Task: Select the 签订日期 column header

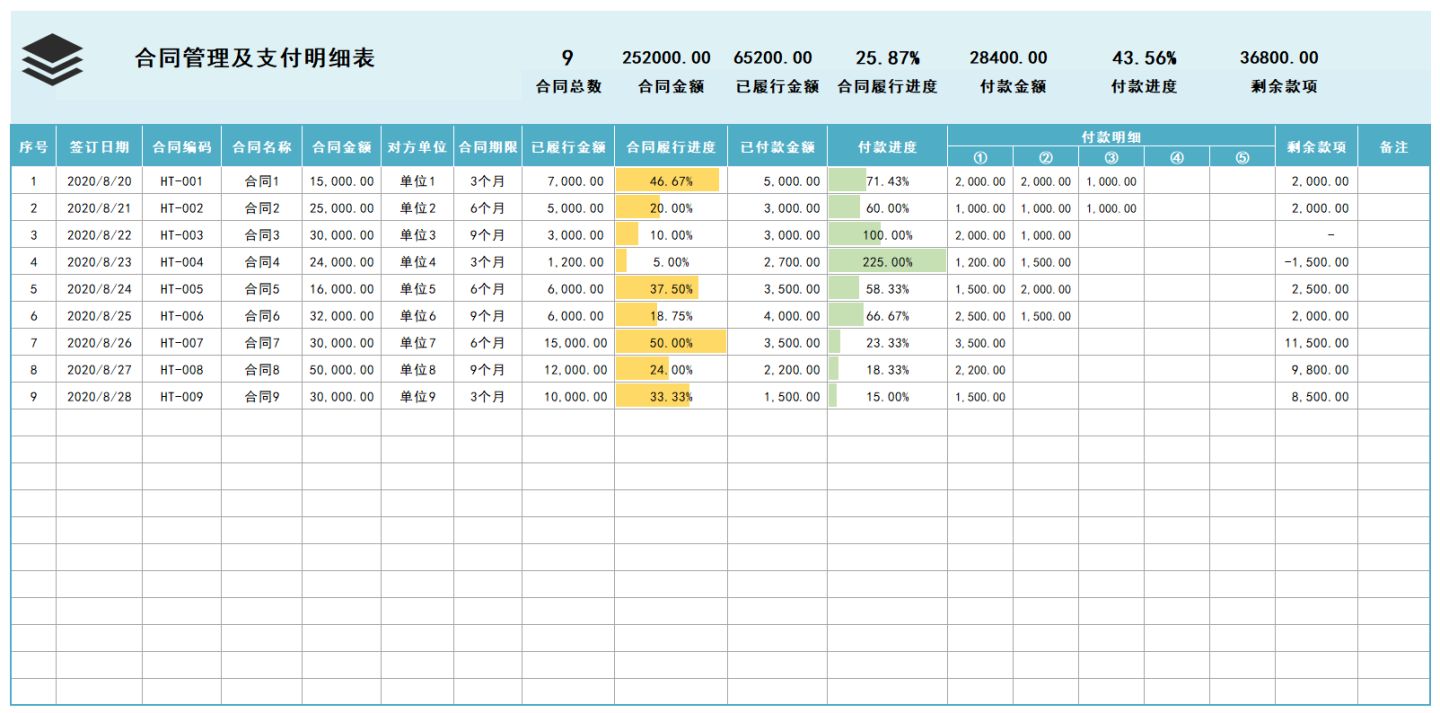Action: click(x=99, y=147)
